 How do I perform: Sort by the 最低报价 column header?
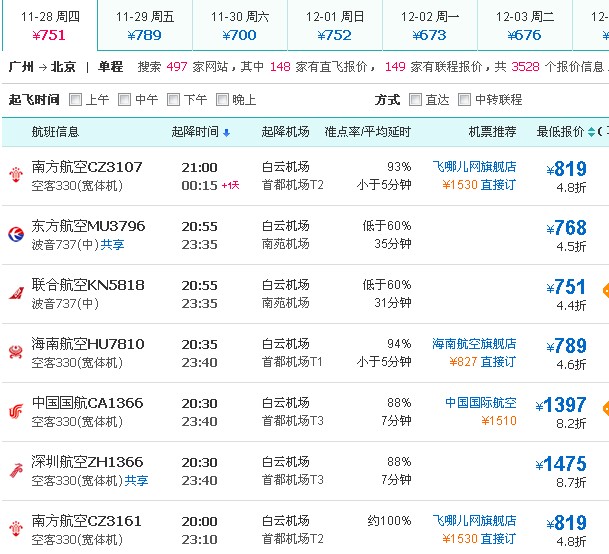coord(560,132)
